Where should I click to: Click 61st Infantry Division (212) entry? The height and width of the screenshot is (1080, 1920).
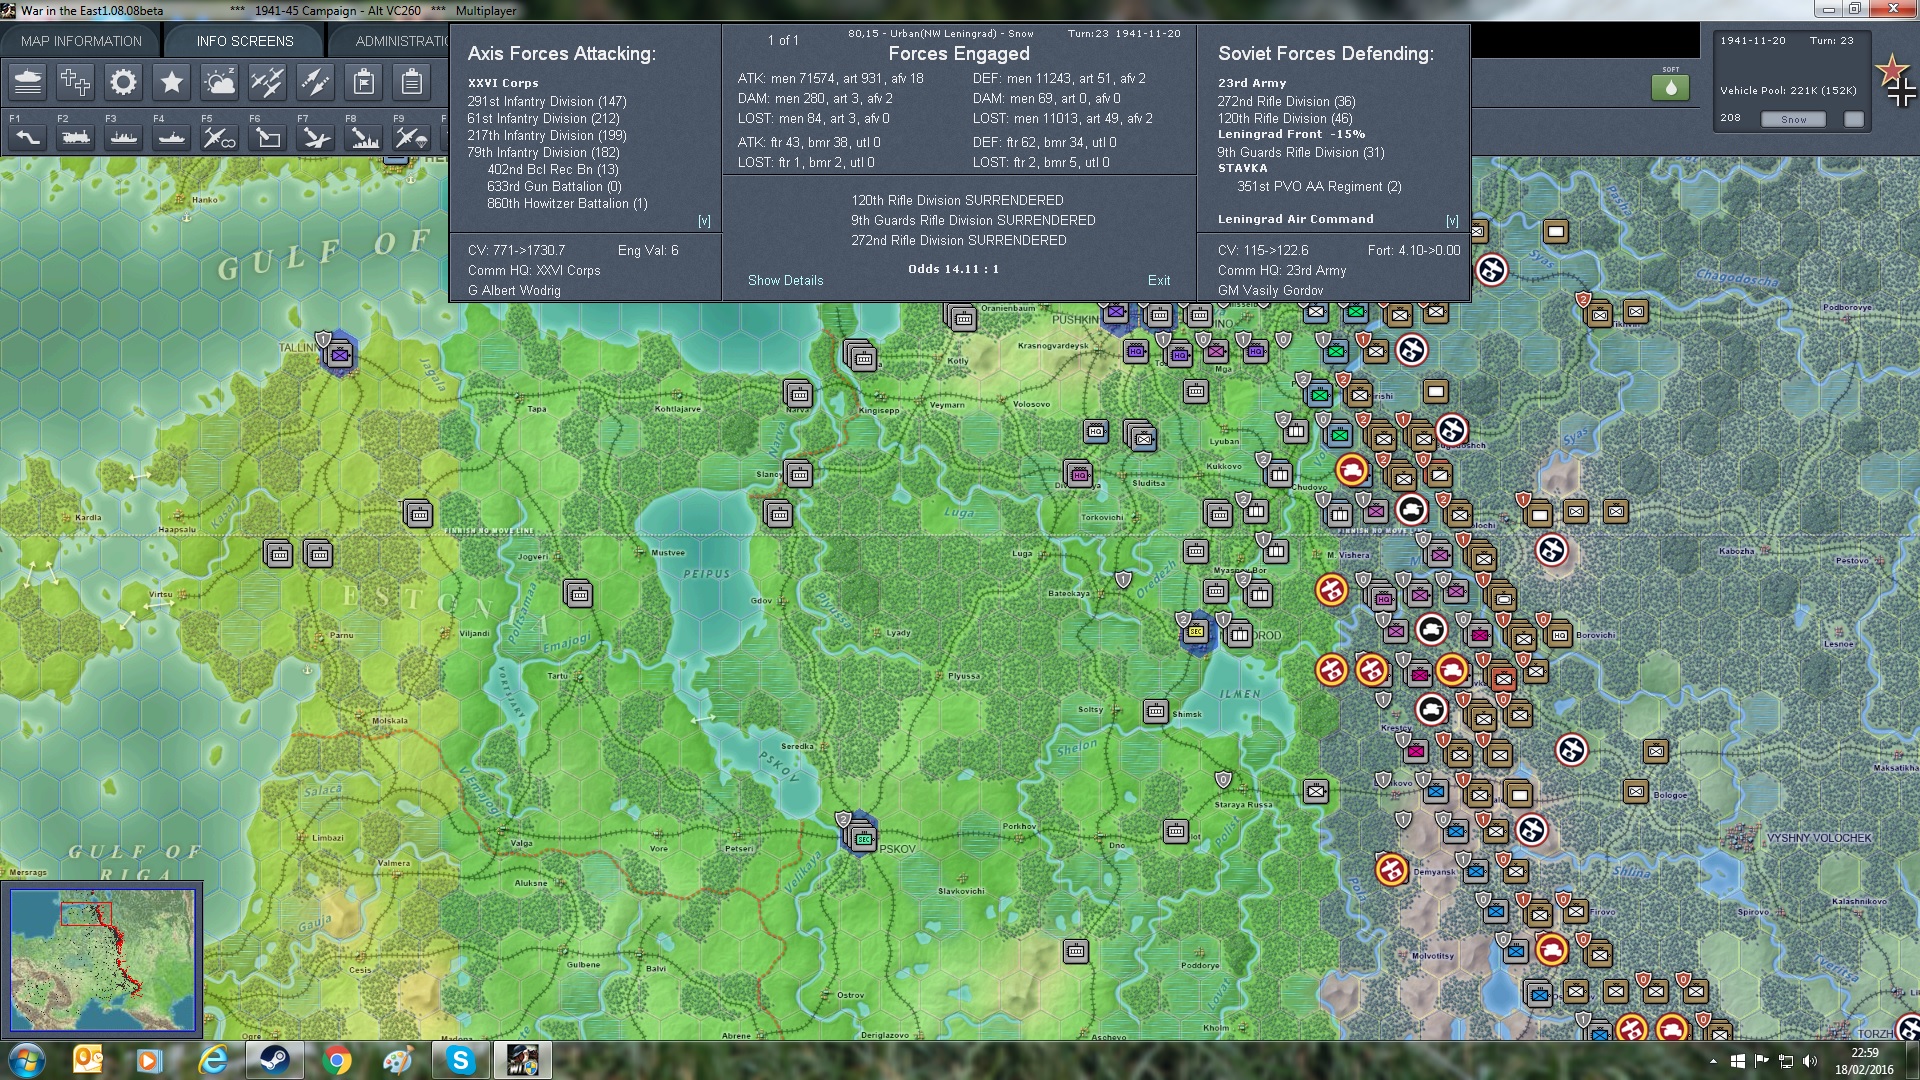[x=543, y=118]
